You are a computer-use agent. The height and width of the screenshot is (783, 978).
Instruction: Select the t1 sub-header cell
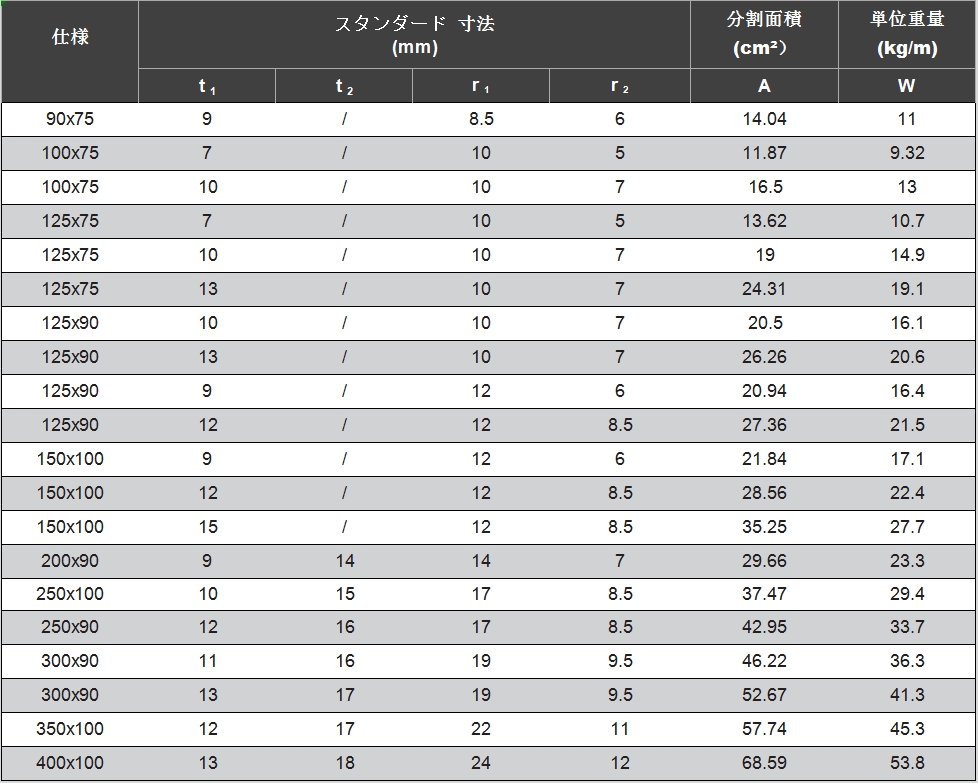click(x=207, y=87)
